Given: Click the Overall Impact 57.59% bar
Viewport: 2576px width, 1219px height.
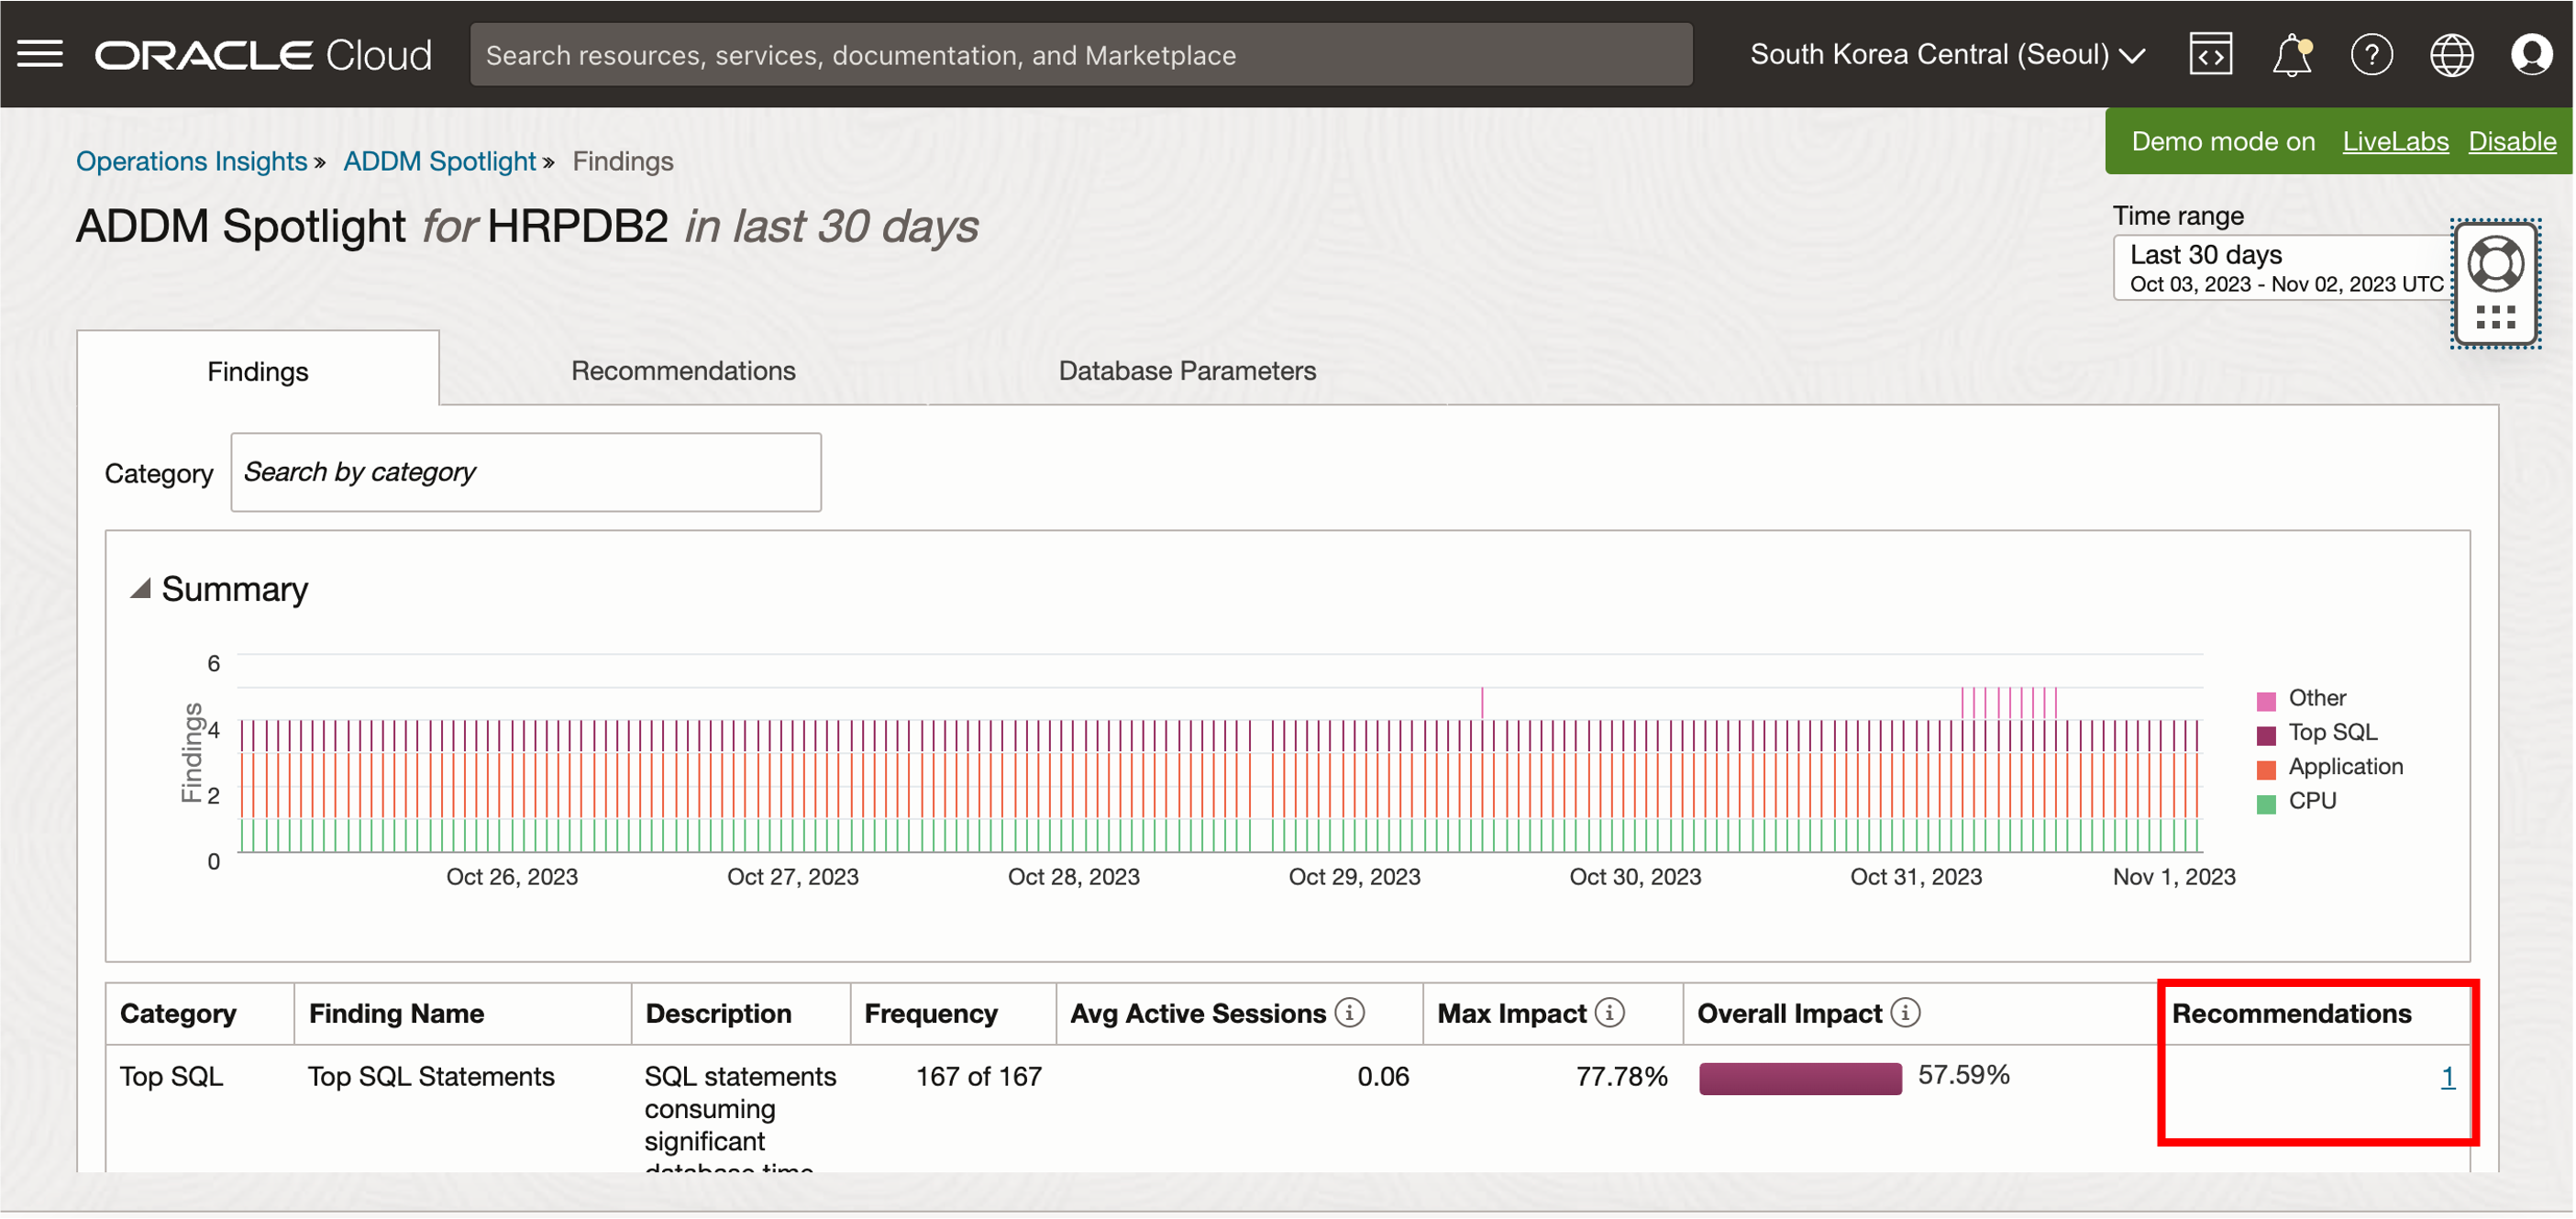Looking at the screenshot, I should pyautogui.click(x=1800, y=1078).
